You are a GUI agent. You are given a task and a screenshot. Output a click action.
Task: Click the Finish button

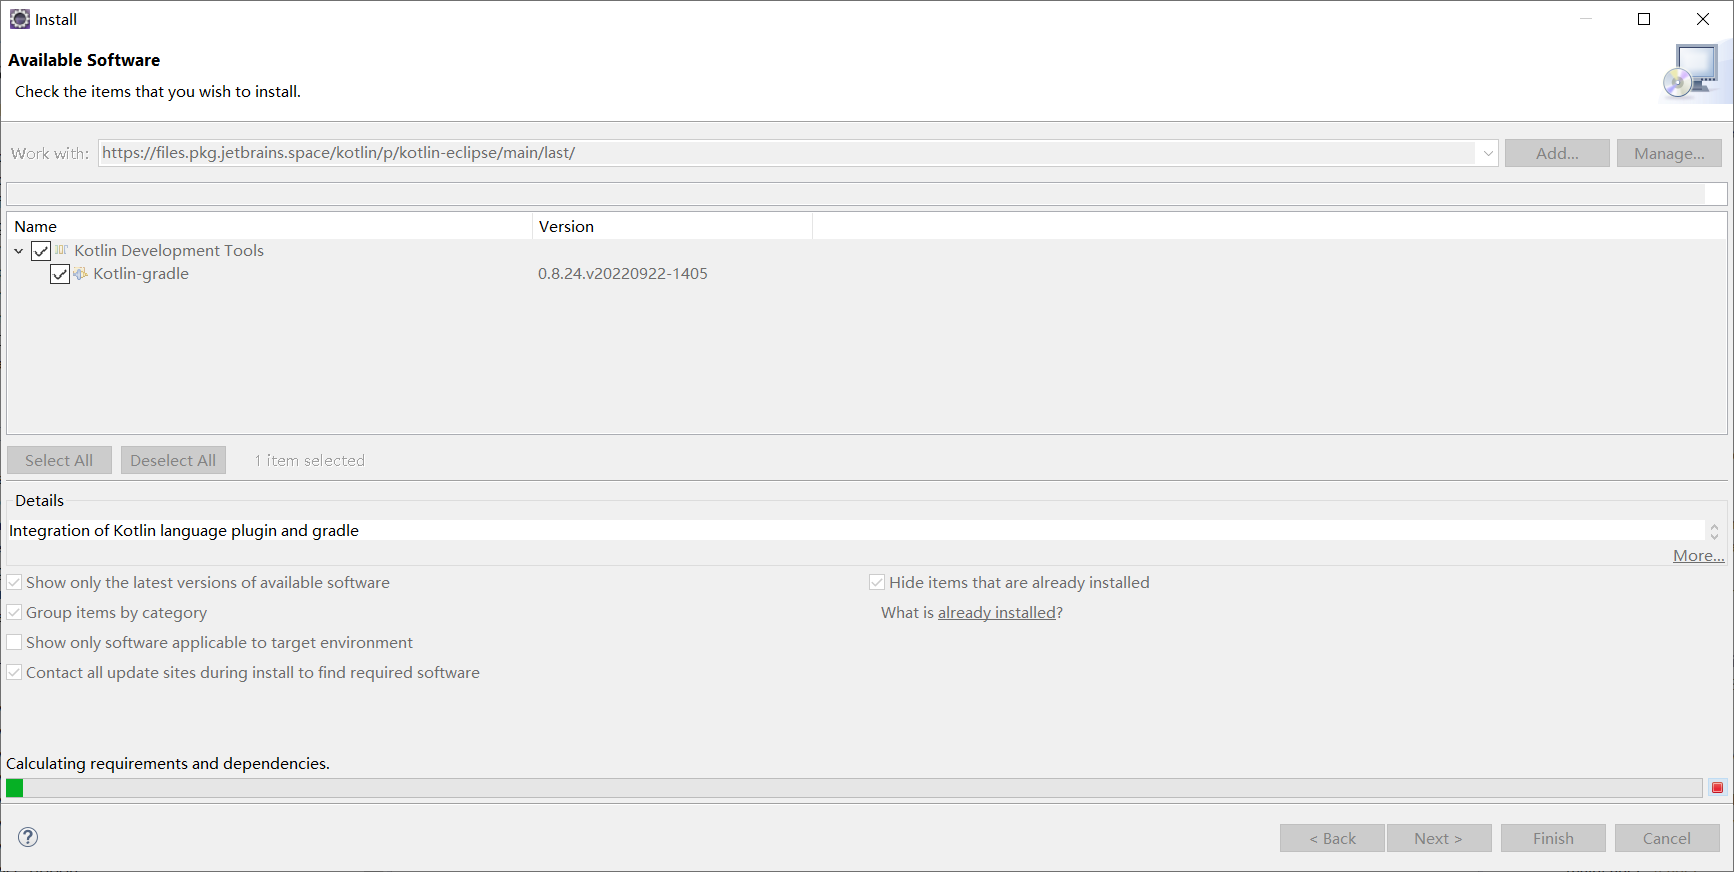(1553, 838)
